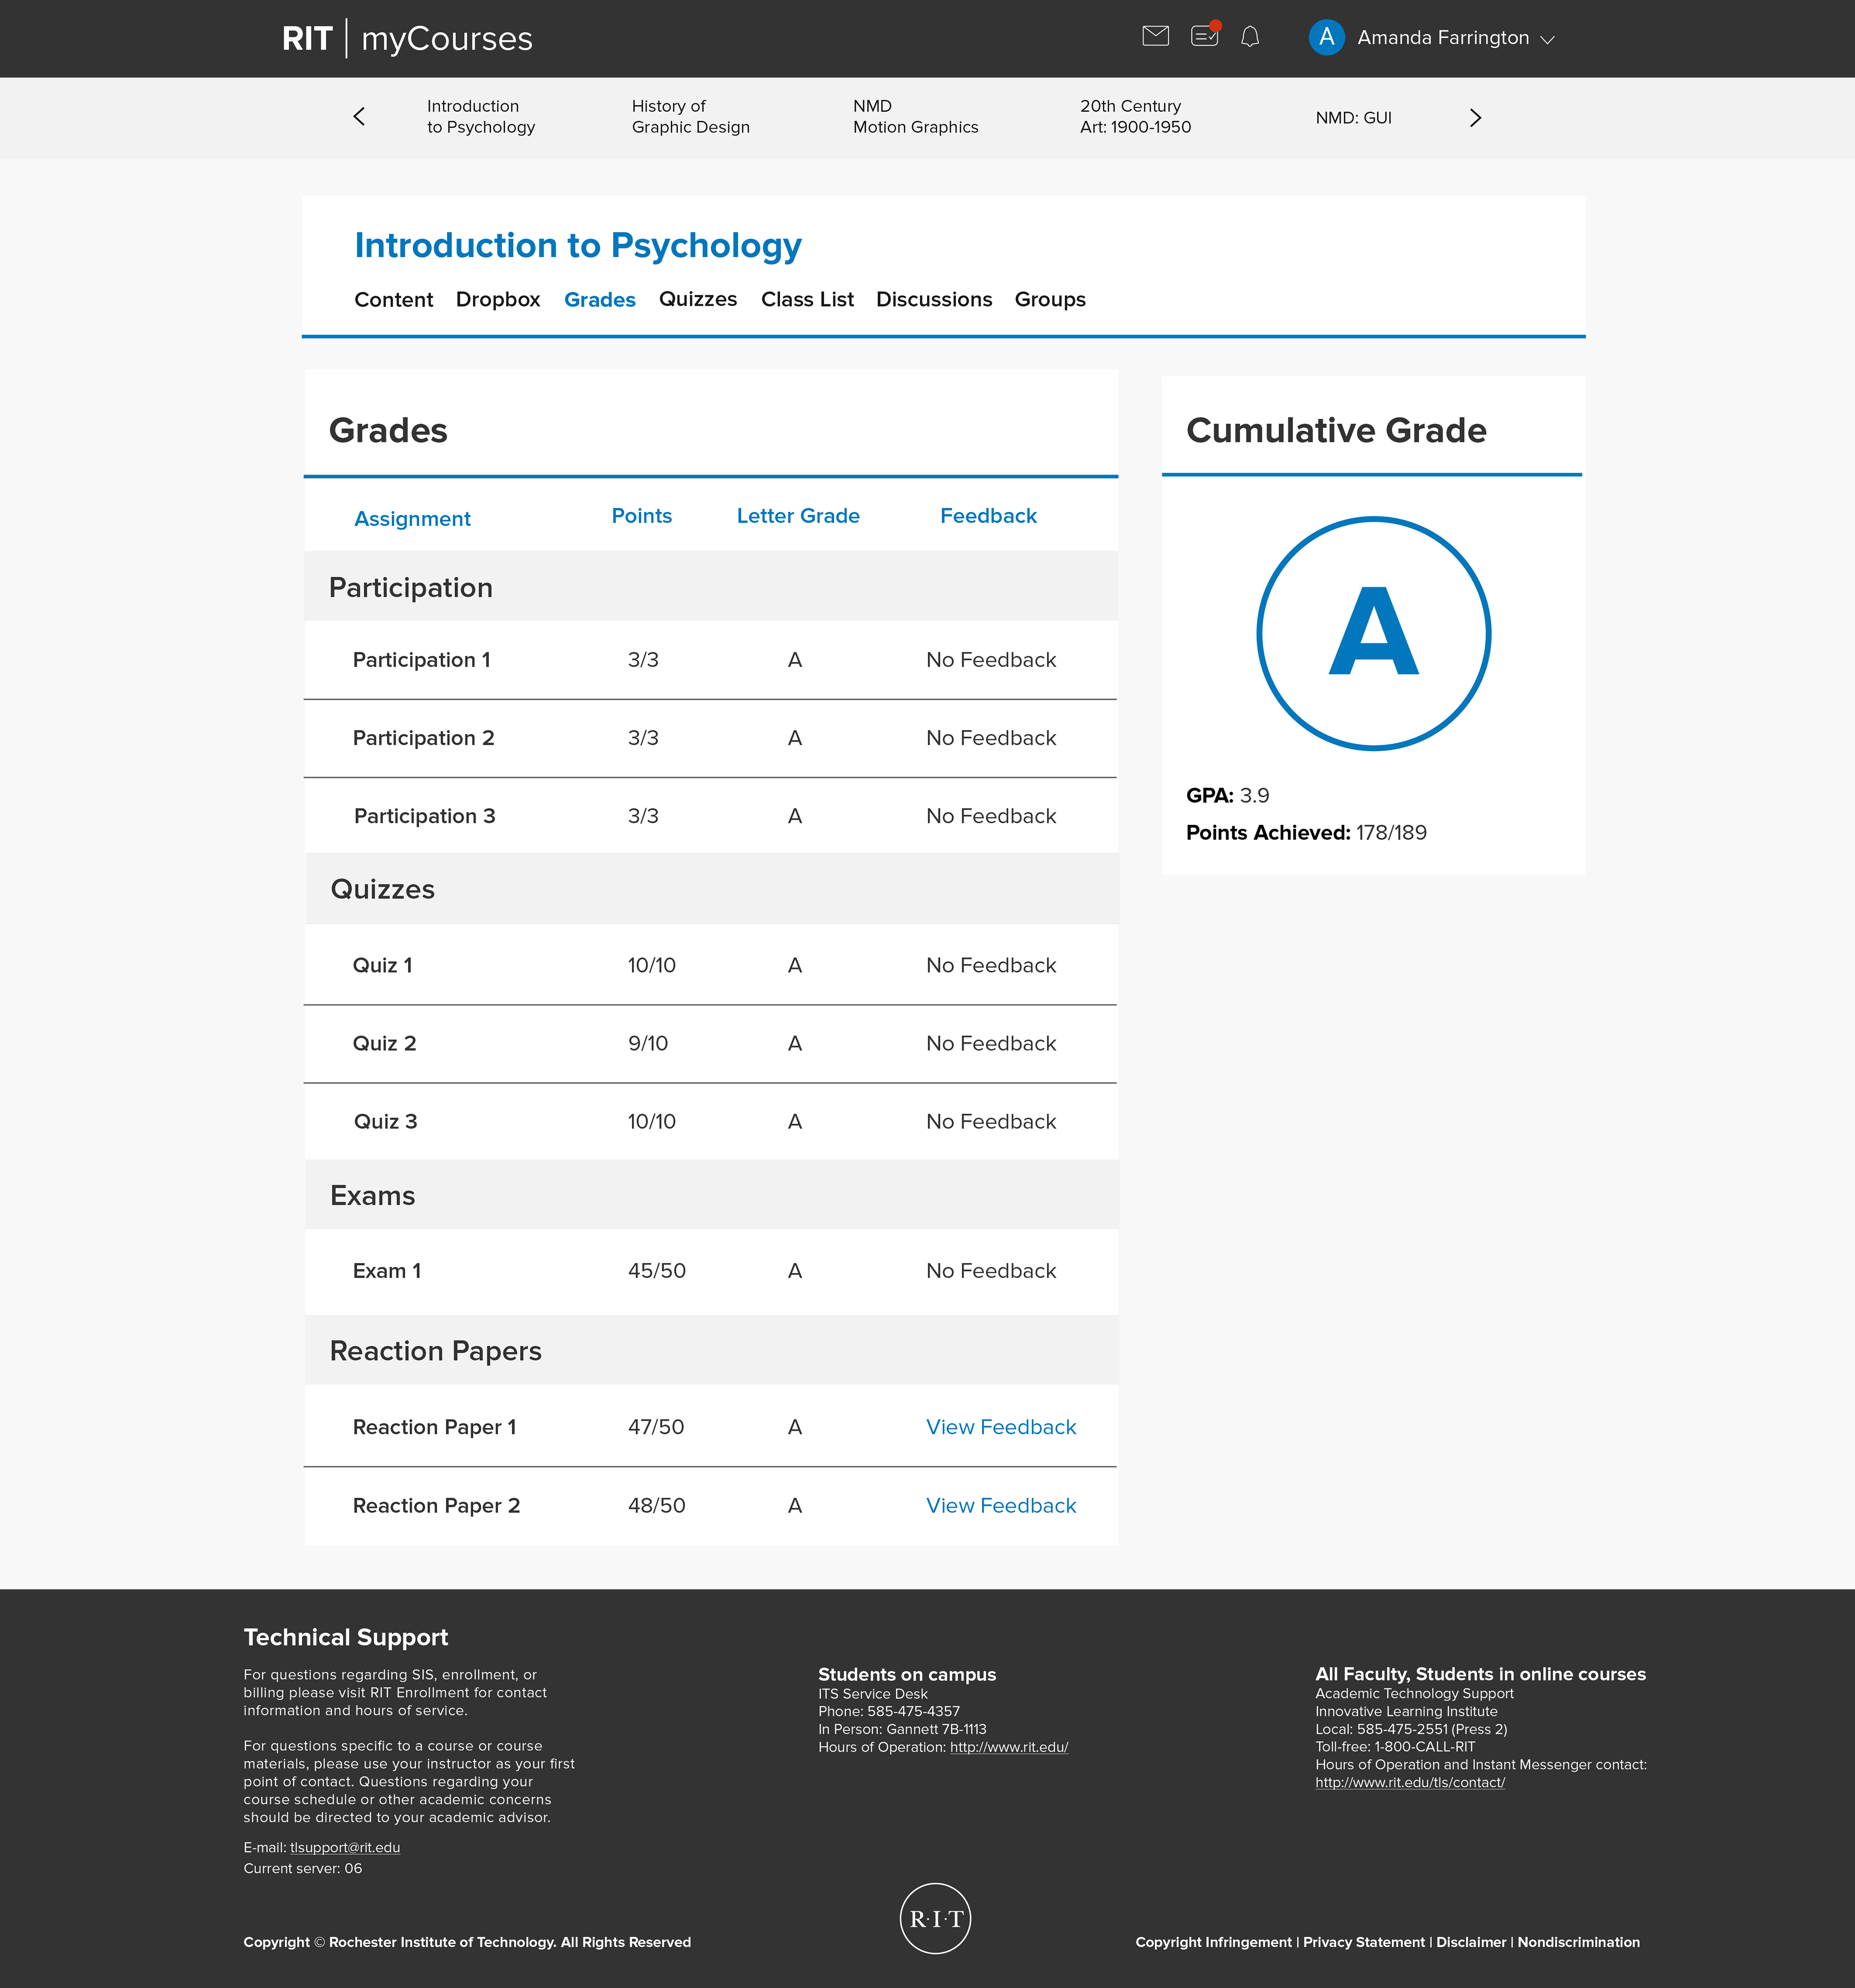Select the Participation 2 row name

(x=423, y=738)
